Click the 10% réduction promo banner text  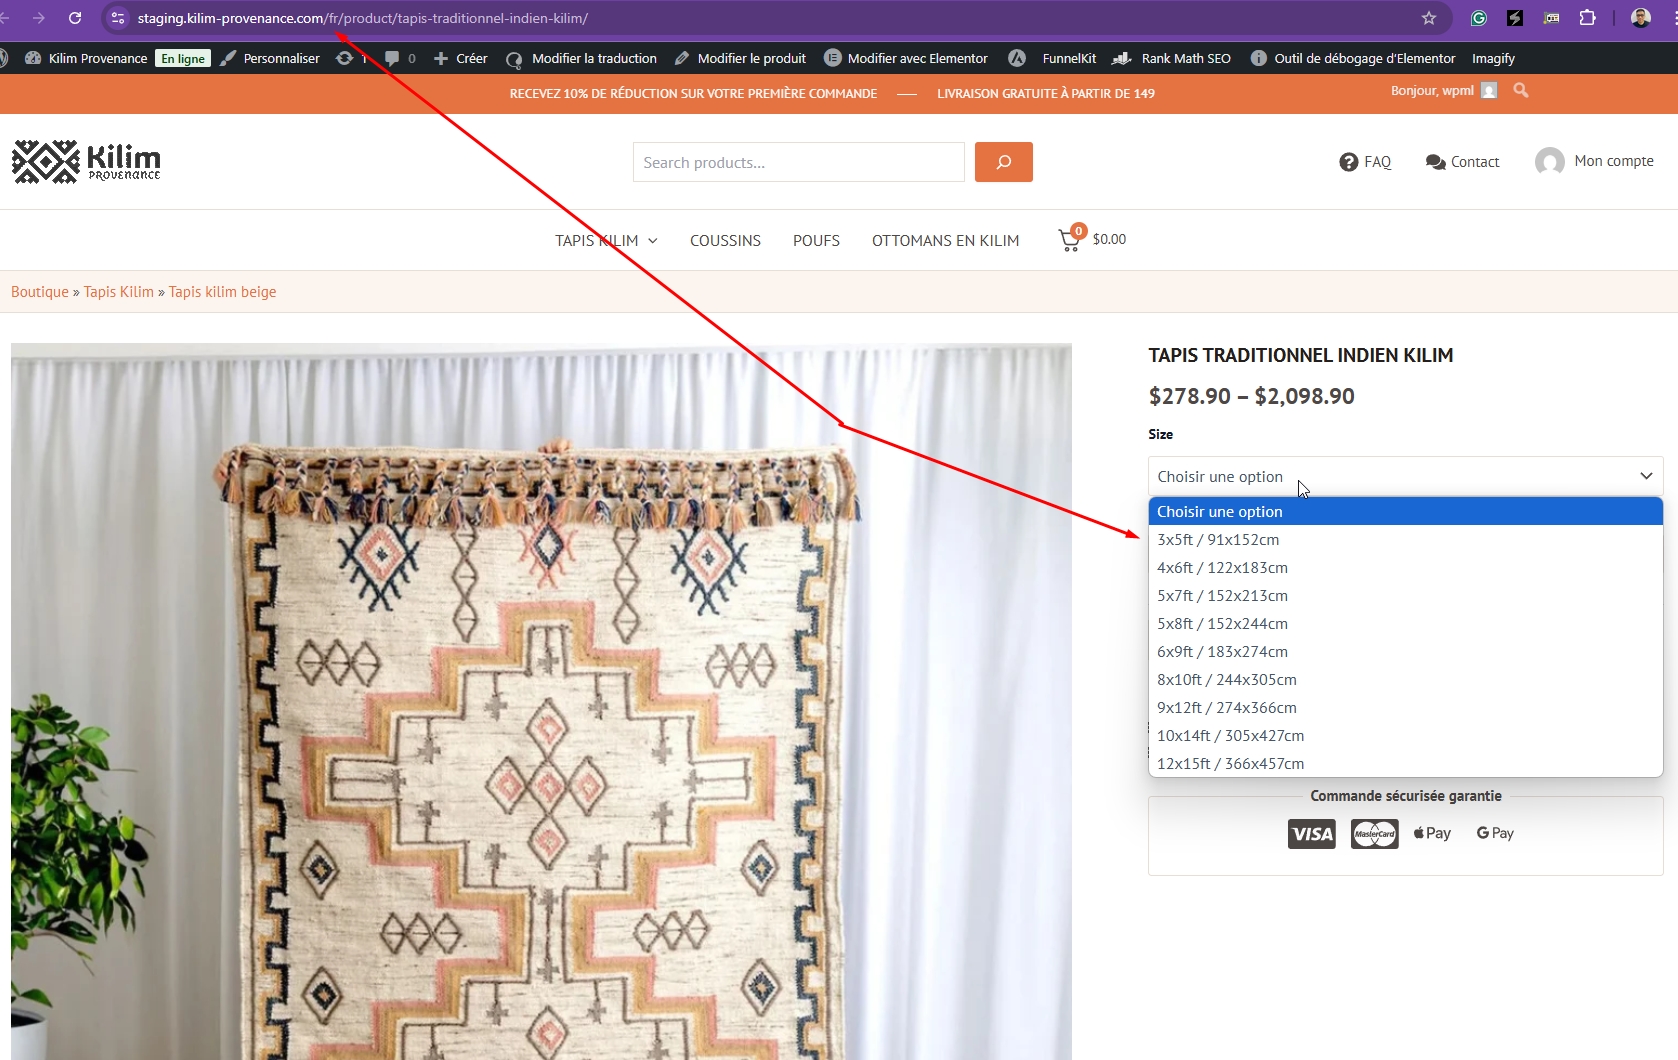pyautogui.click(x=693, y=94)
